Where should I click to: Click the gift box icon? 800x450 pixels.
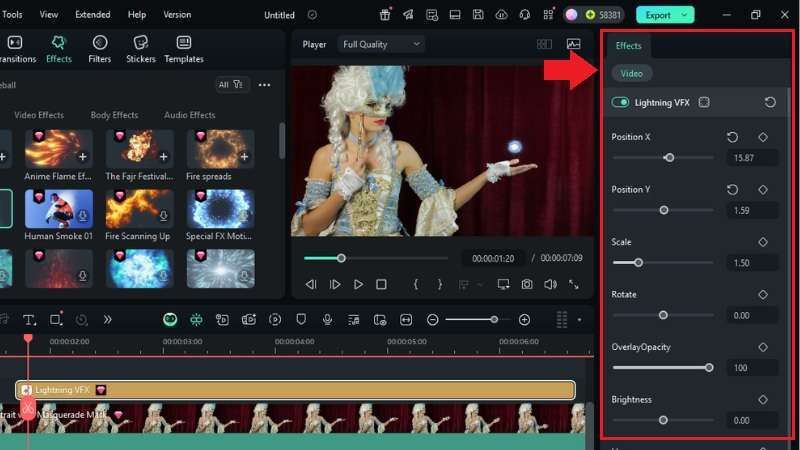(385, 15)
